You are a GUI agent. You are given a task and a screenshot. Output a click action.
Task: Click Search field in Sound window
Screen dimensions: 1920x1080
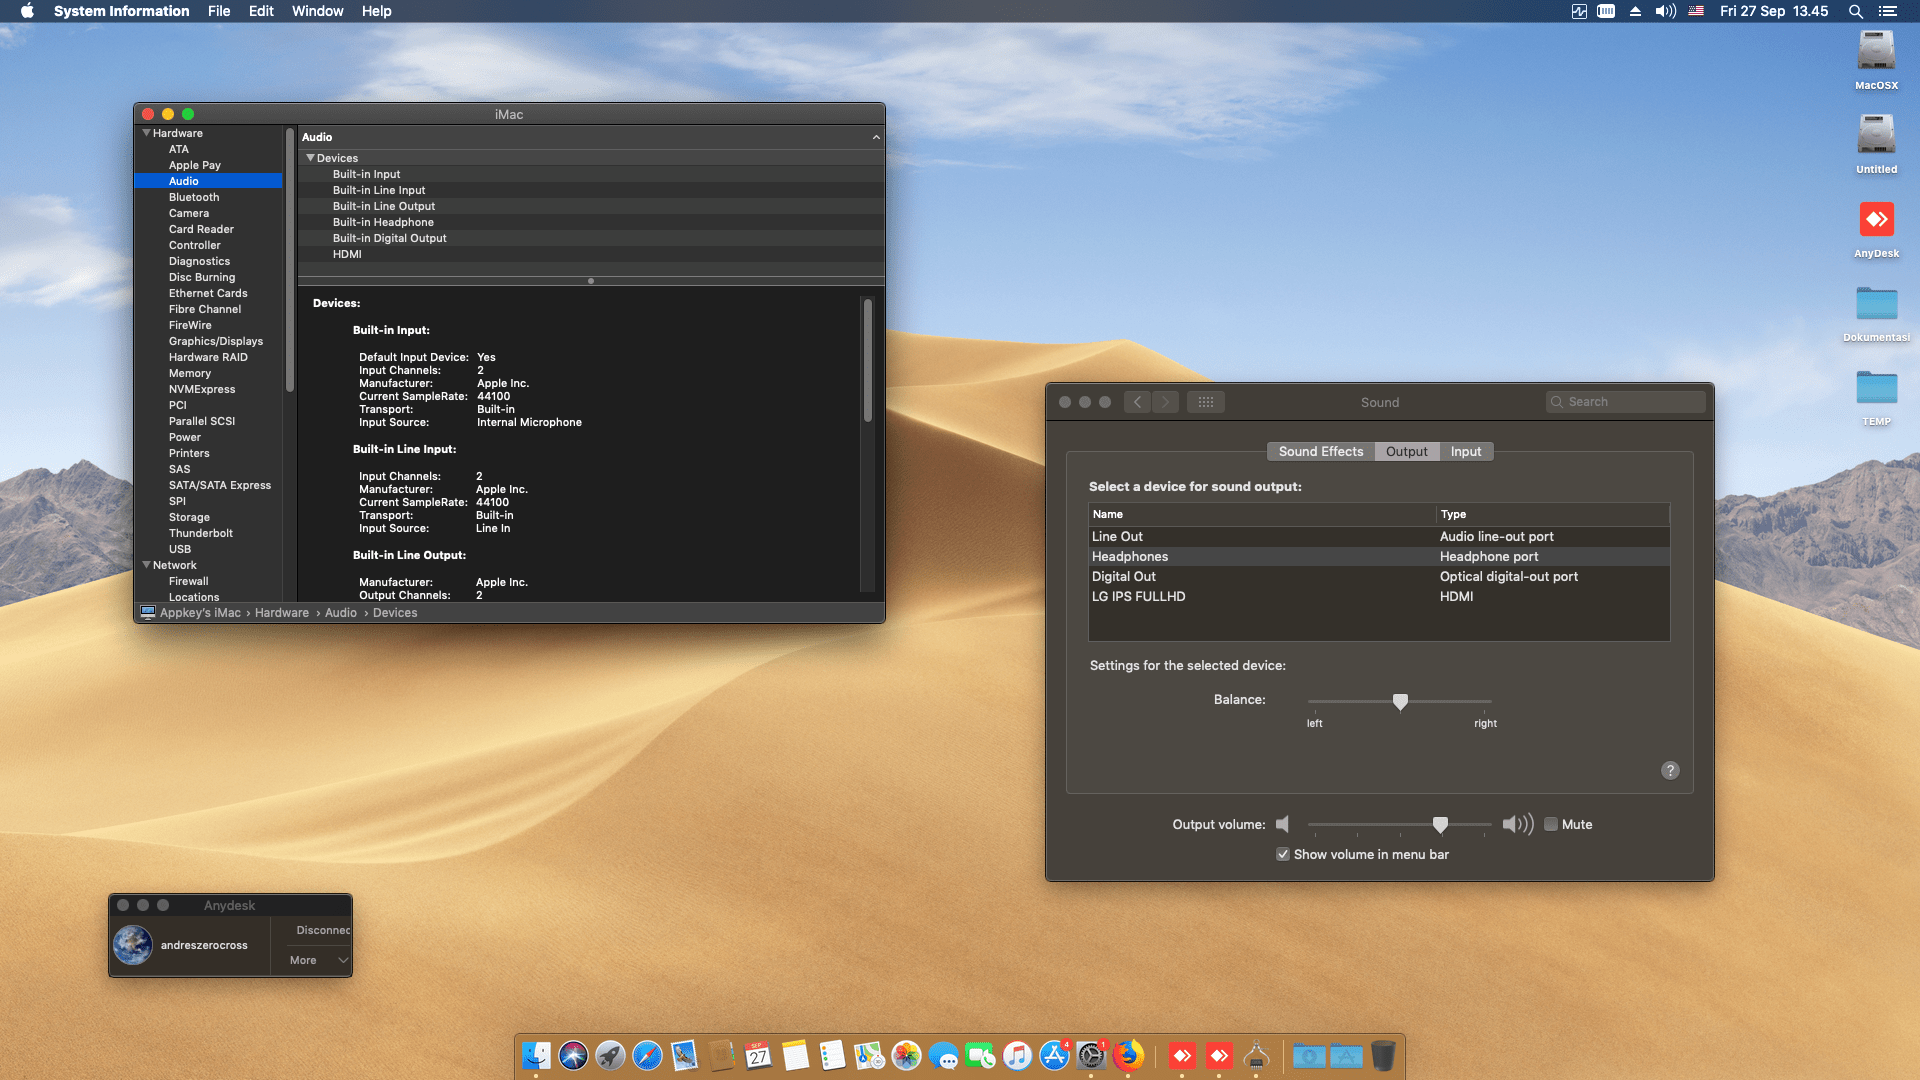[1626, 402]
